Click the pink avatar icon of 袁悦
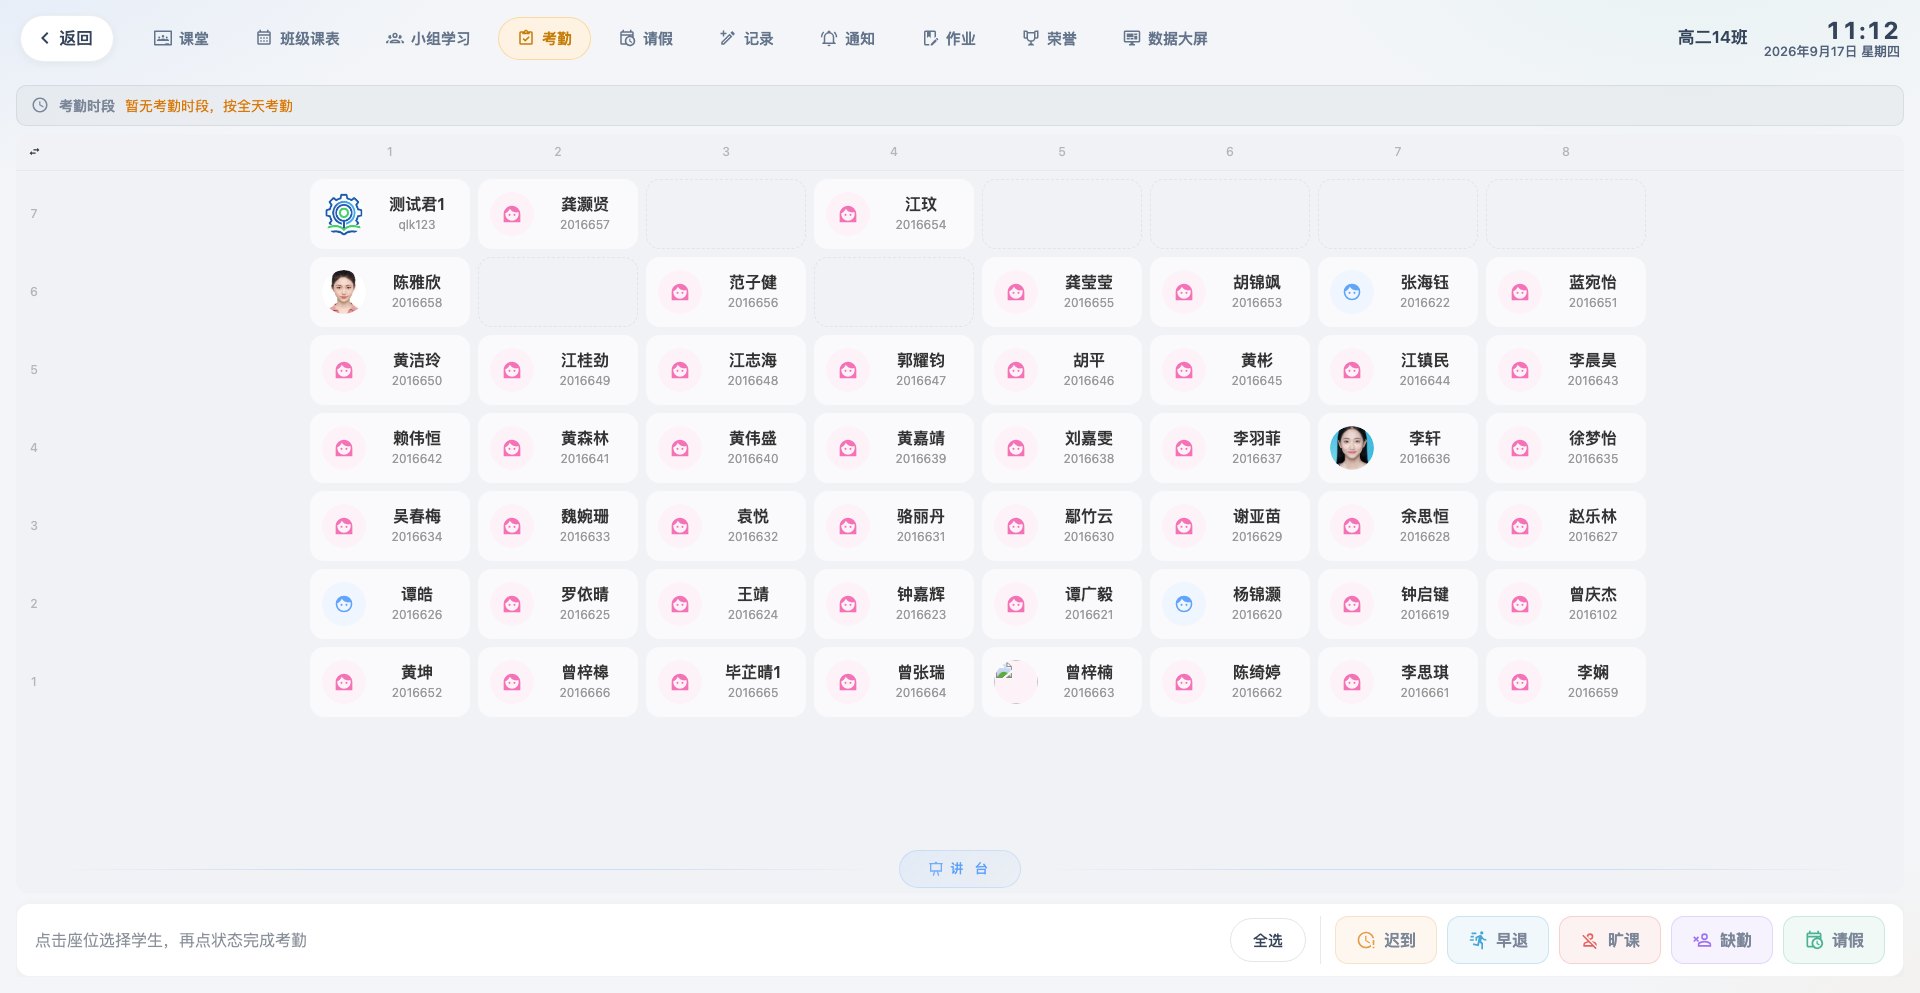The width and height of the screenshot is (1920, 993). tap(680, 526)
